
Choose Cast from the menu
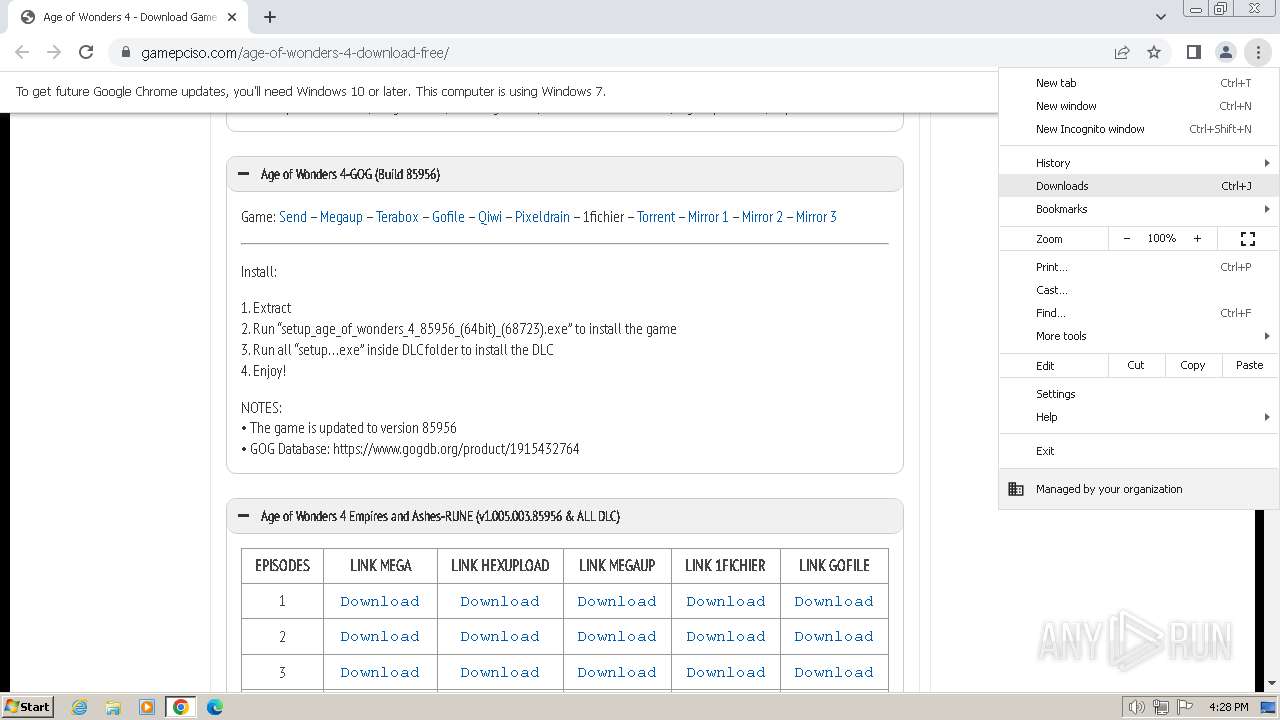[x=1139, y=290]
